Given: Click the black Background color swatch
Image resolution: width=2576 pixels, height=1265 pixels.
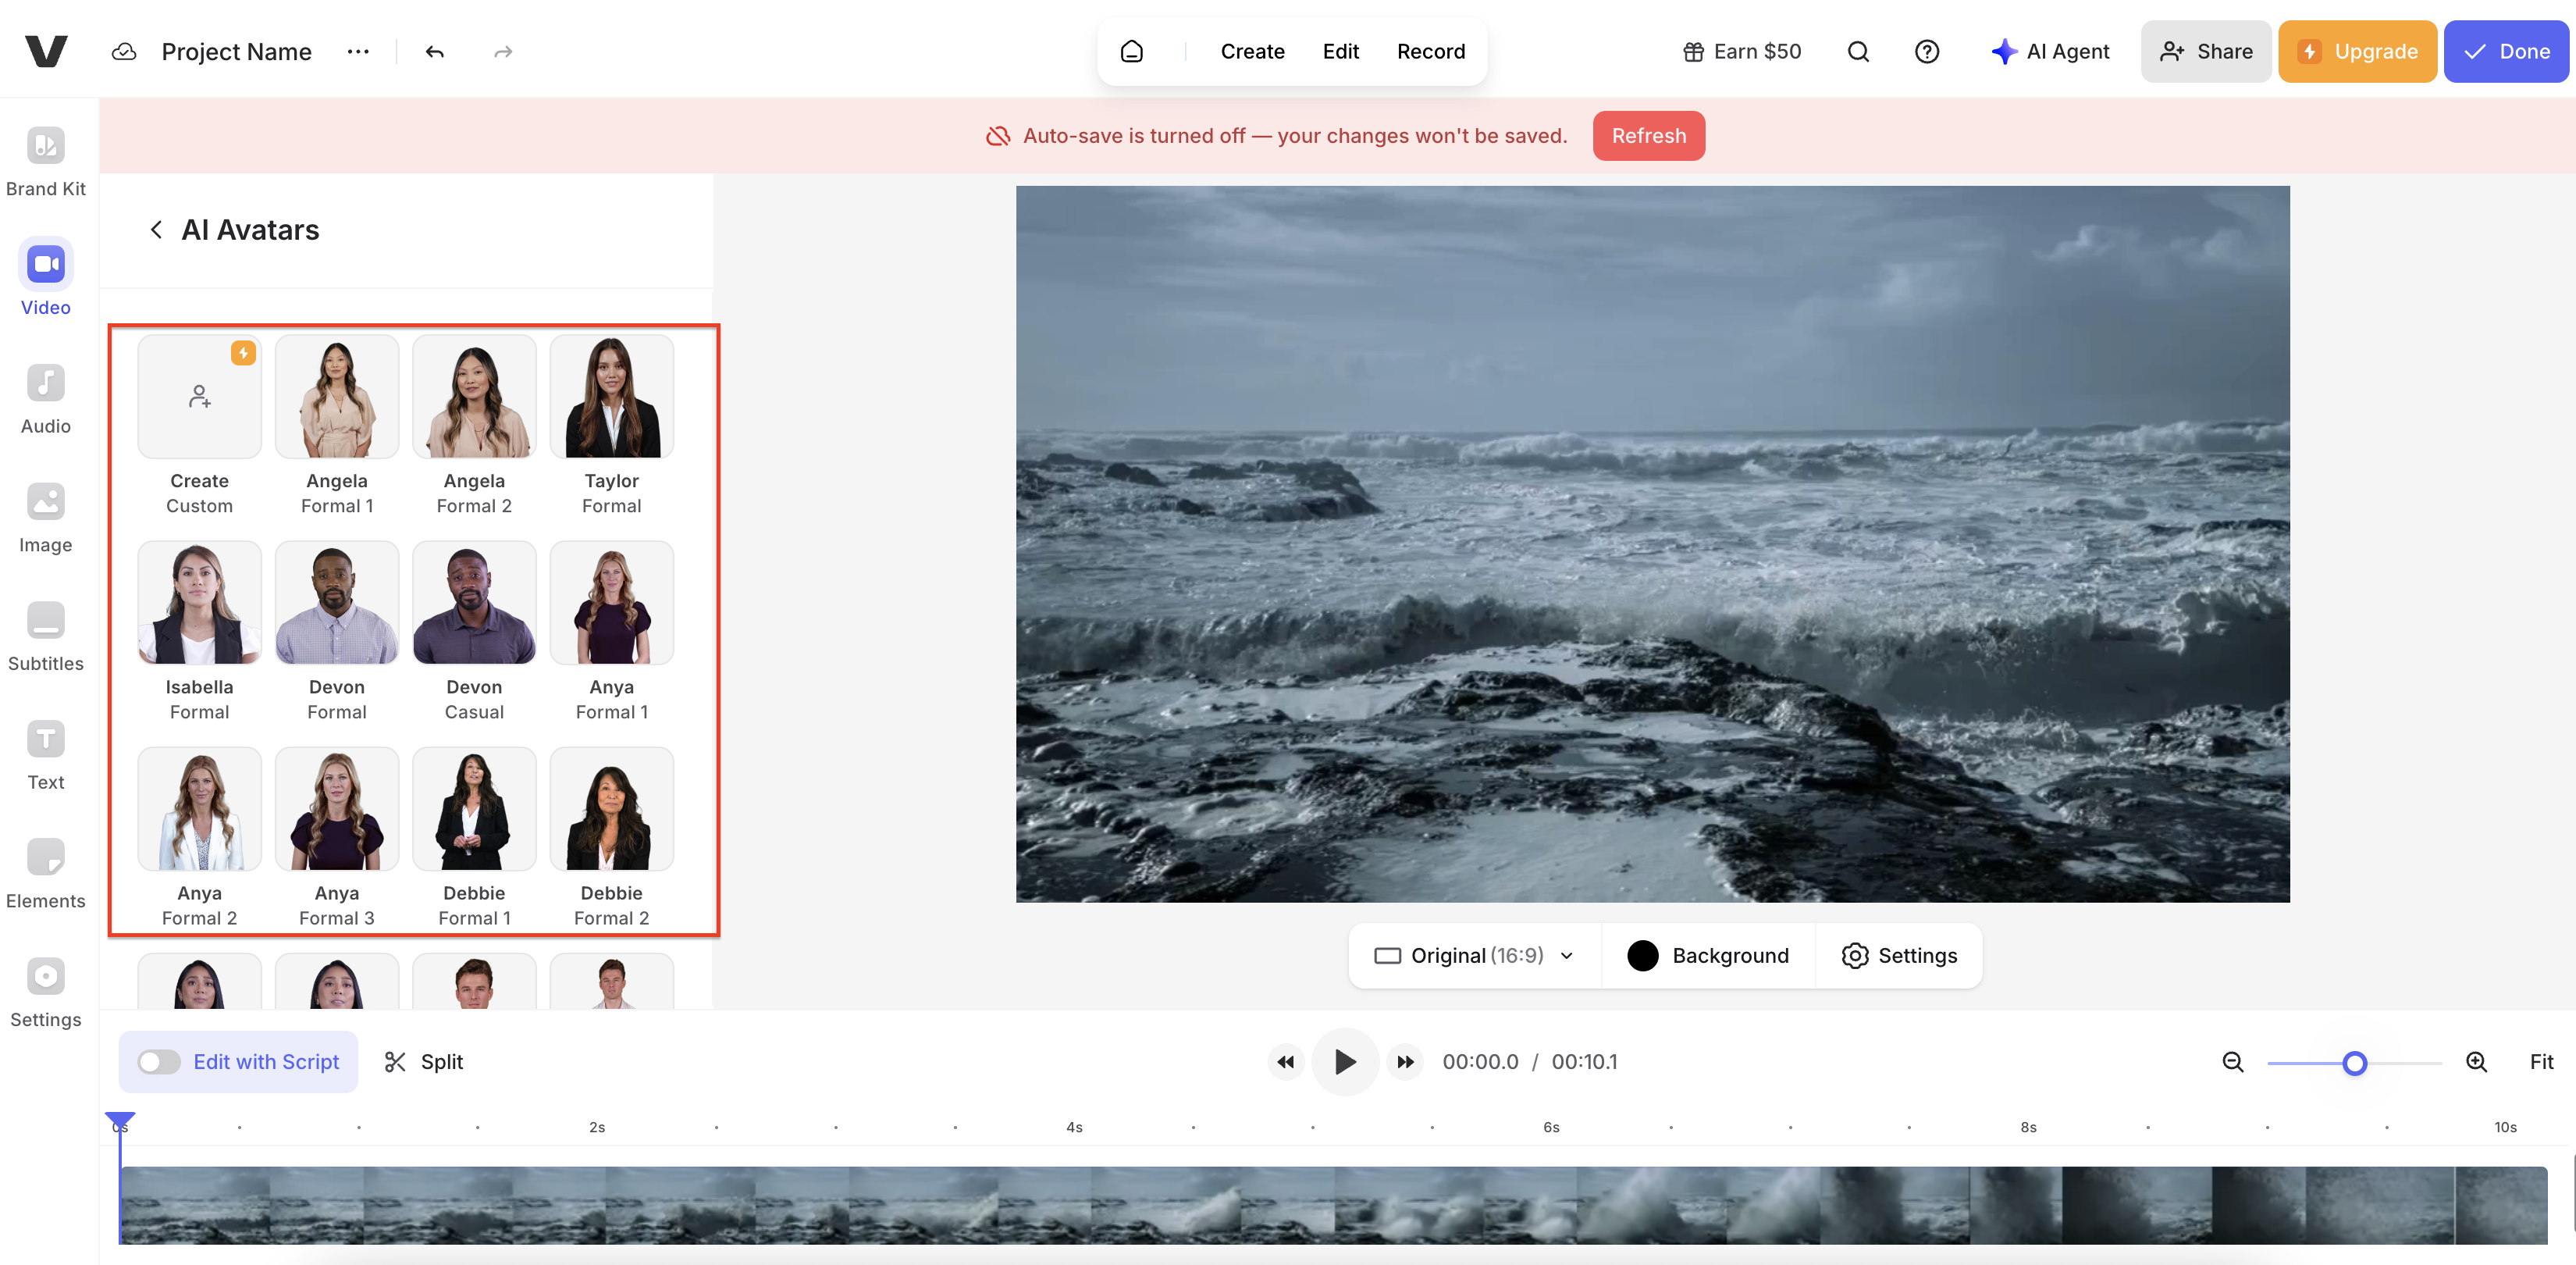Looking at the screenshot, I should [x=1642, y=955].
